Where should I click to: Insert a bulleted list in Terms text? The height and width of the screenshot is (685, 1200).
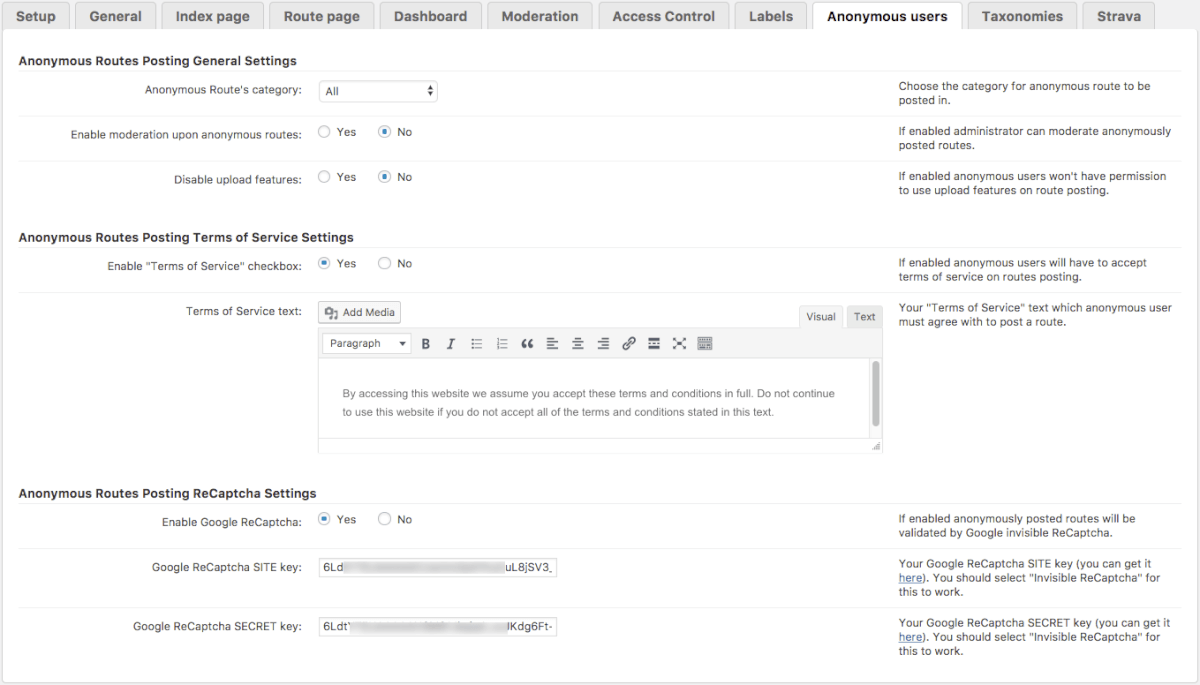tap(477, 344)
